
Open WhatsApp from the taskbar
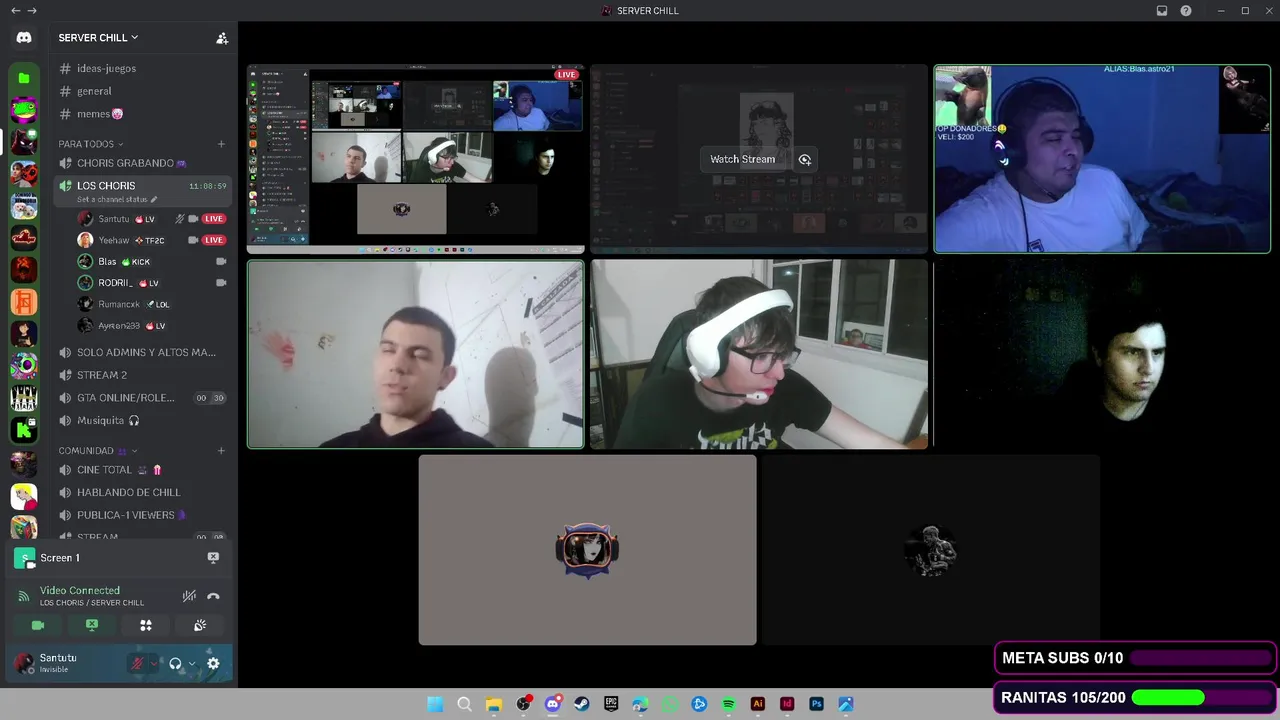pos(670,704)
